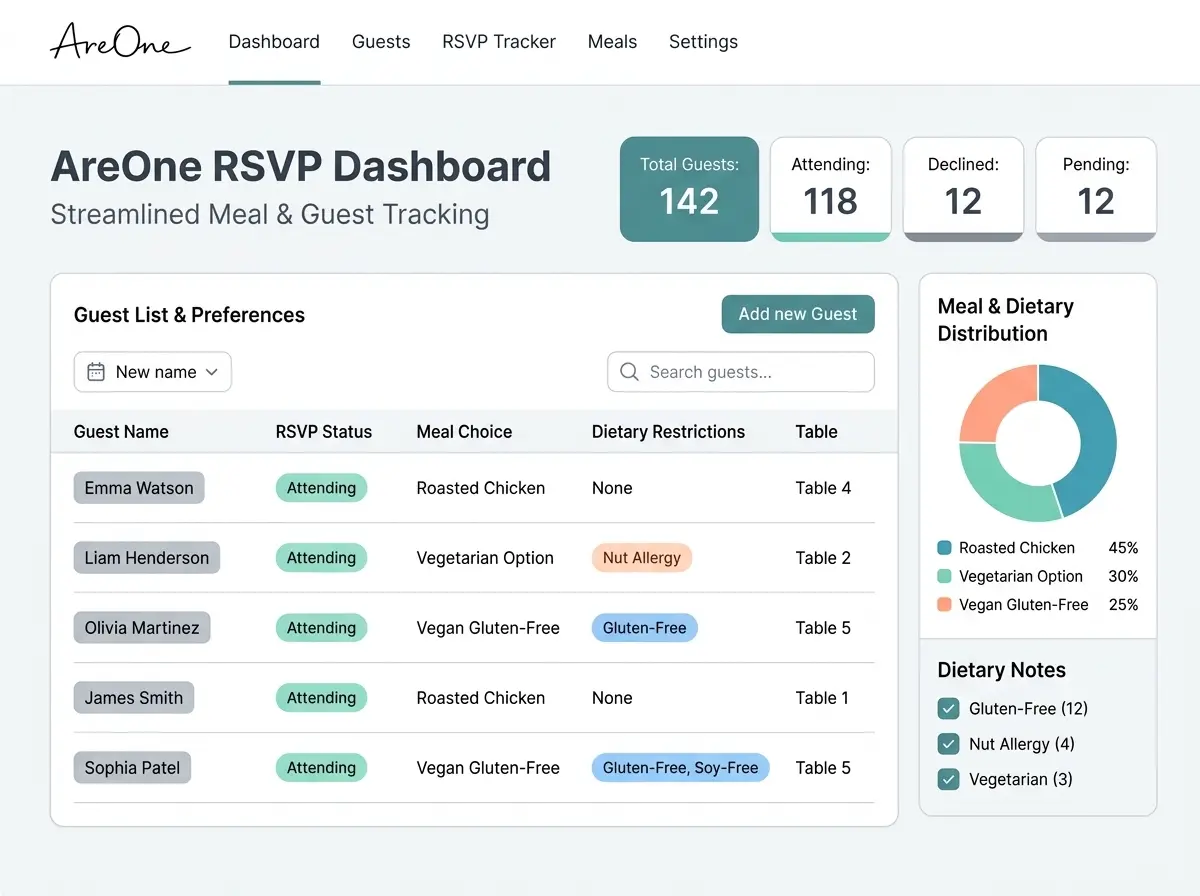The image size is (1200, 896).
Task: Open the Settings tab
Action: point(703,42)
